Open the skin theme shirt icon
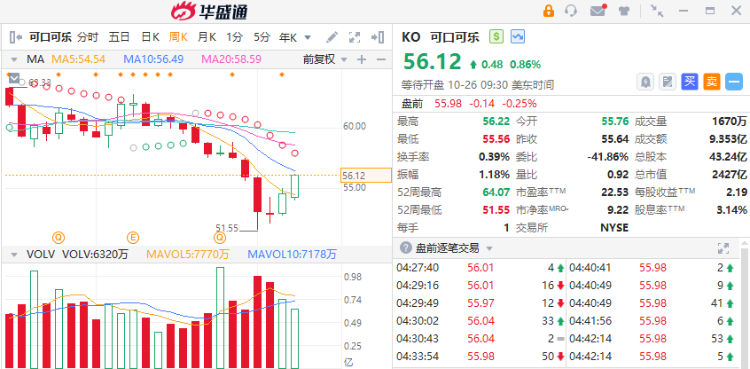 point(624,11)
